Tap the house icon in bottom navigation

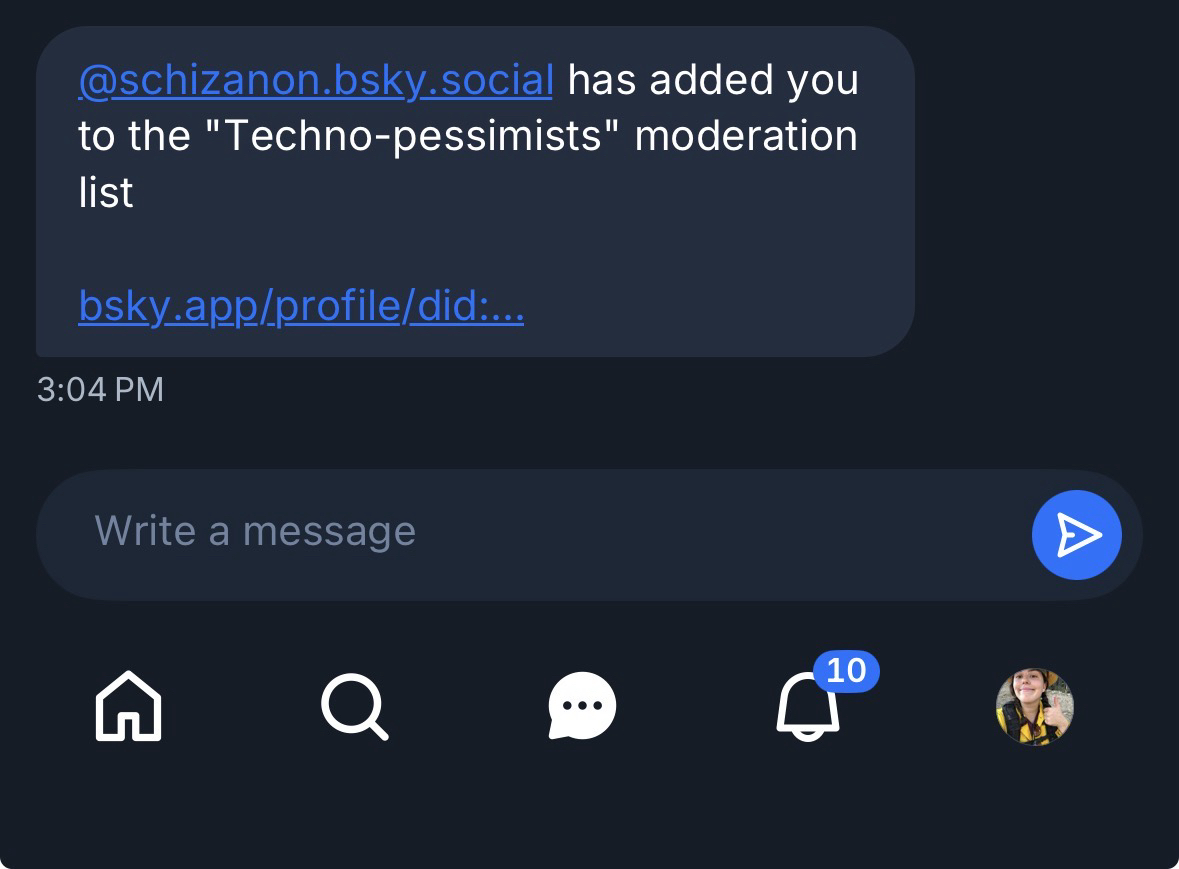[128, 706]
